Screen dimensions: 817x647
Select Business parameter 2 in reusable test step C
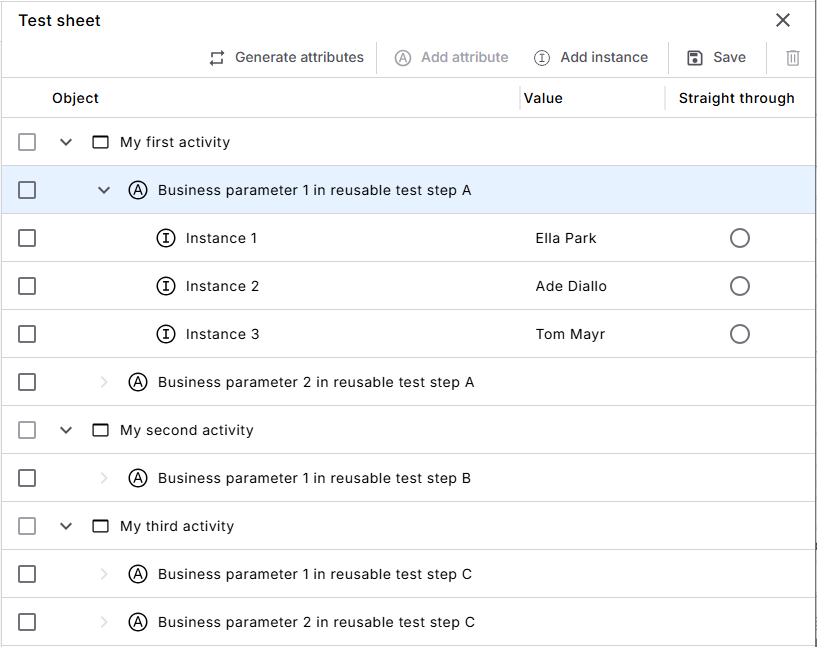coord(316,622)
